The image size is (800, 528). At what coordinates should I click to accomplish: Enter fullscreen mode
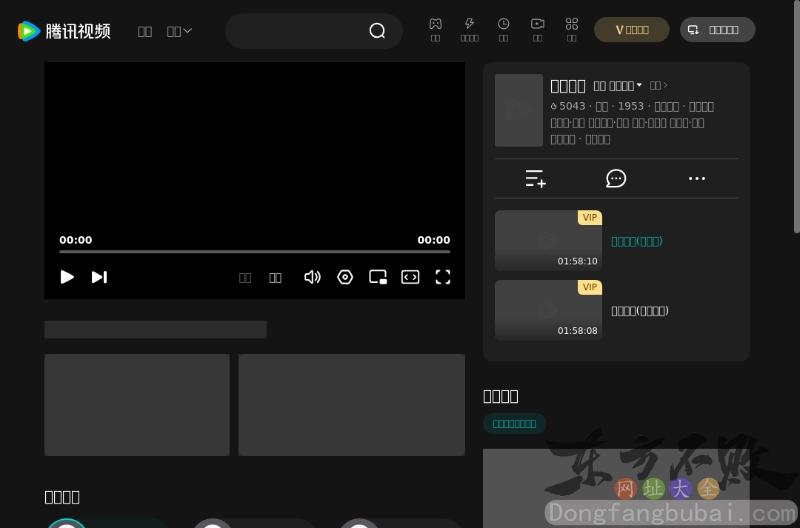tap(443, 277)
